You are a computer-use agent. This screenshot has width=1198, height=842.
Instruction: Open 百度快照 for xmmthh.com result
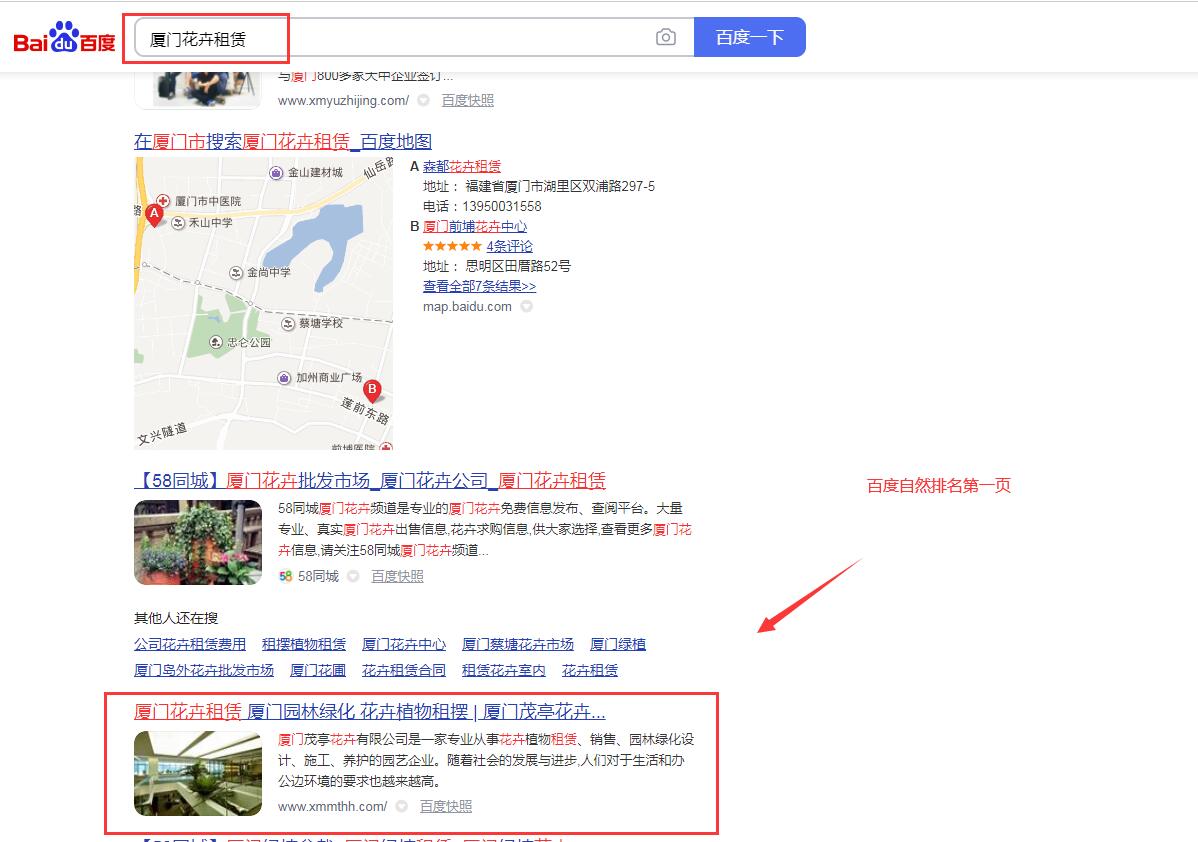point(445,806)
